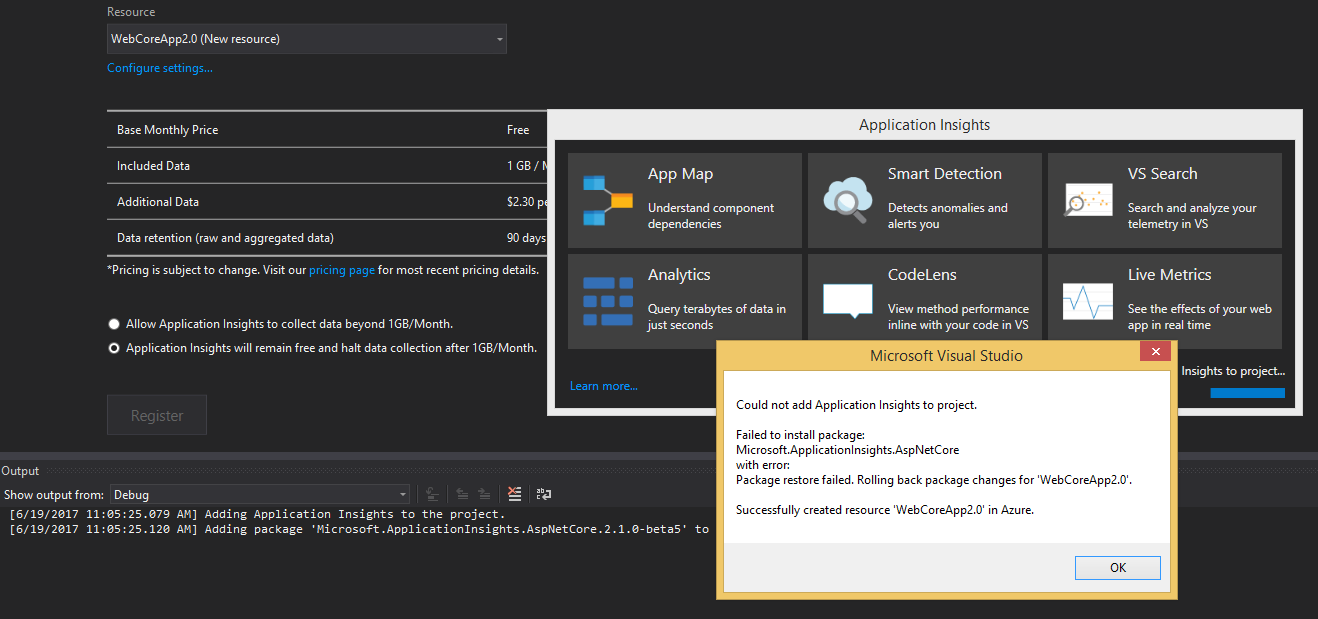The width and height of the screenshot is (1318, 619).
Task: Click the CodeLens speech bubble icon
Action: [848, 302]
